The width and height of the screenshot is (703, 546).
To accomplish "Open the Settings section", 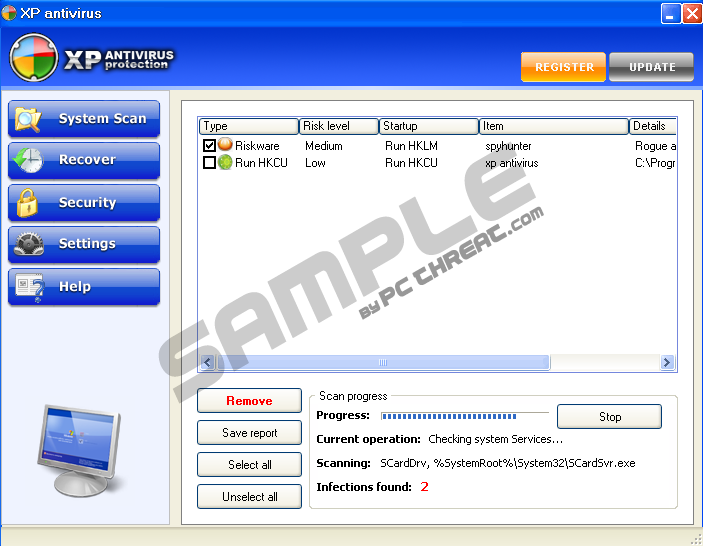I will pos(84,244).
